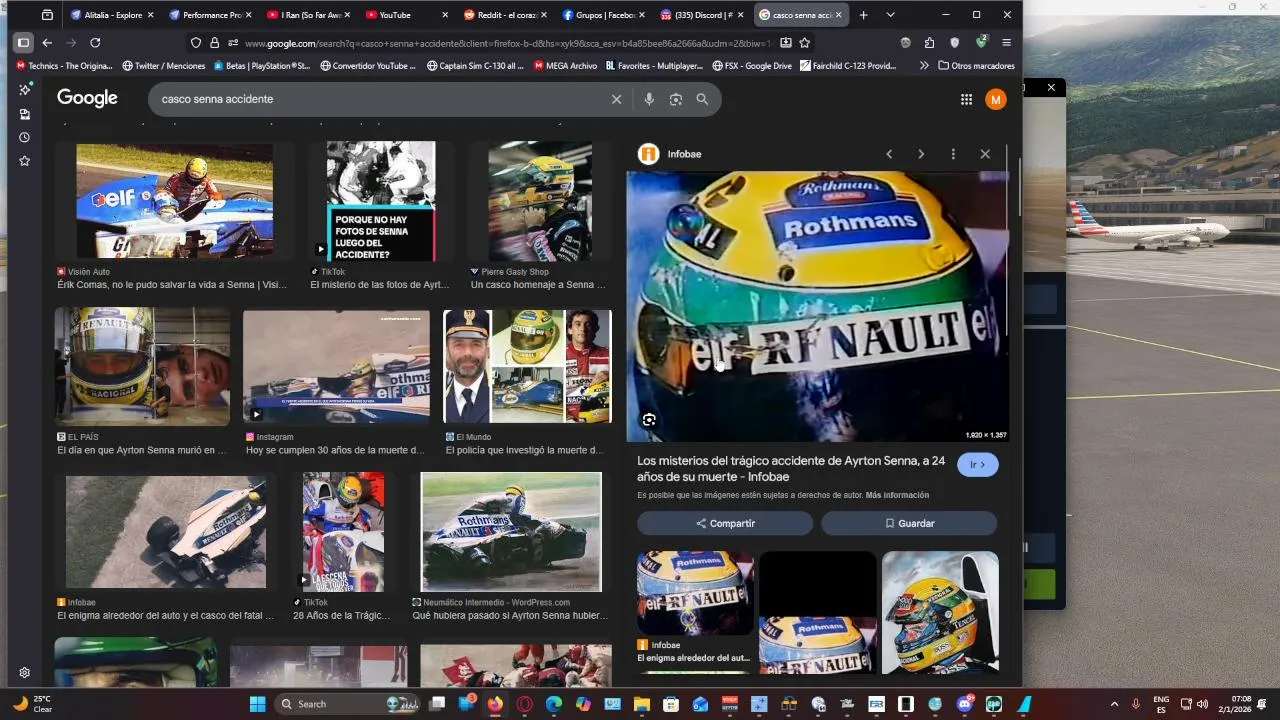
Task: Click the google.com address bar
Action: [510, 43]
